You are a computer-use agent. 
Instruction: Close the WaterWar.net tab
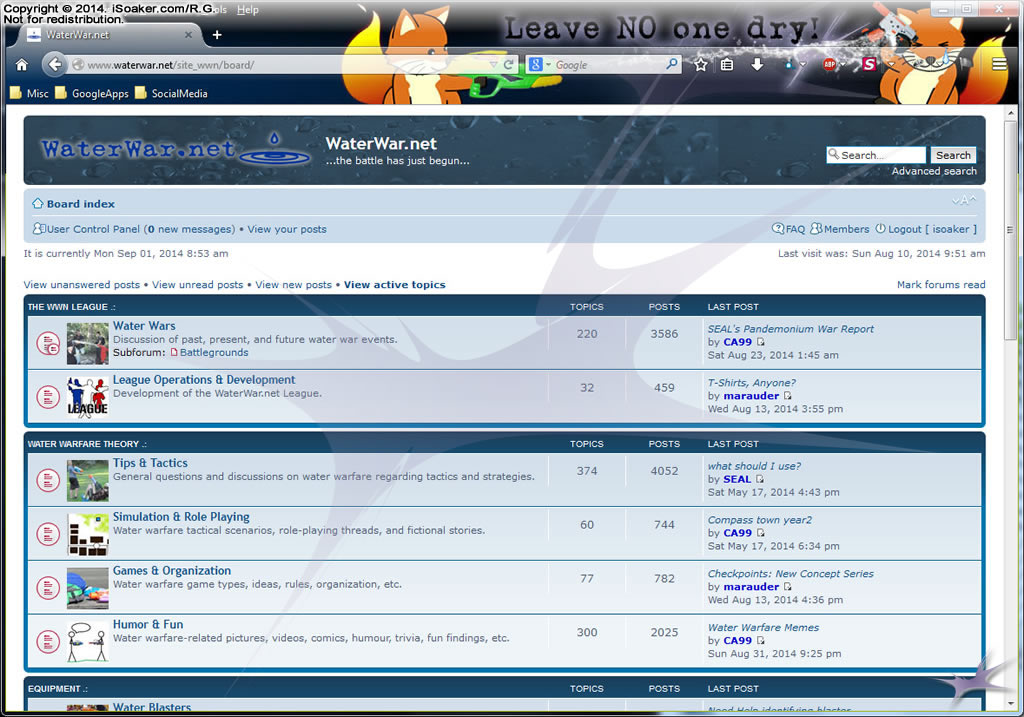188,35
